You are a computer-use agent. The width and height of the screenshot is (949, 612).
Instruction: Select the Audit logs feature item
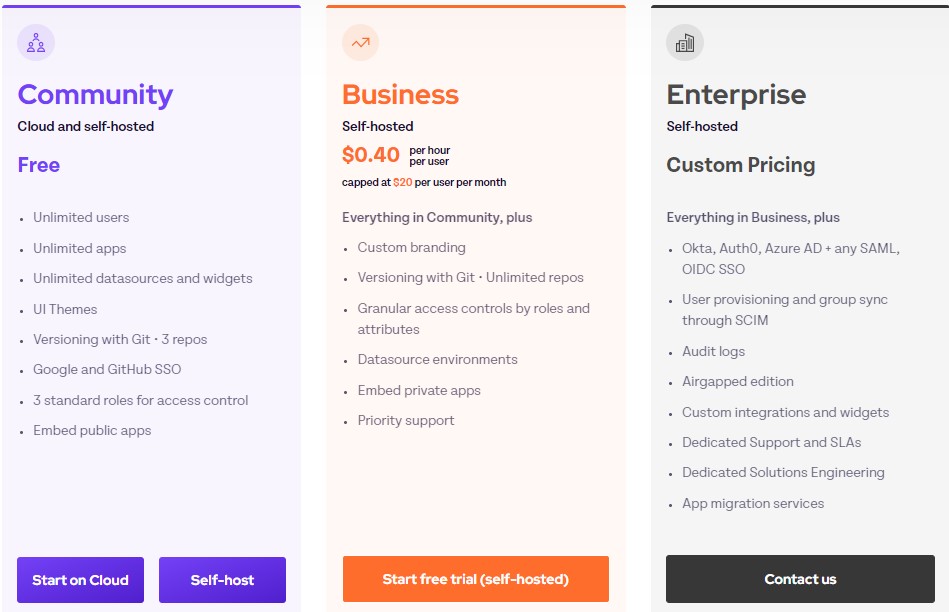(714, 351)
